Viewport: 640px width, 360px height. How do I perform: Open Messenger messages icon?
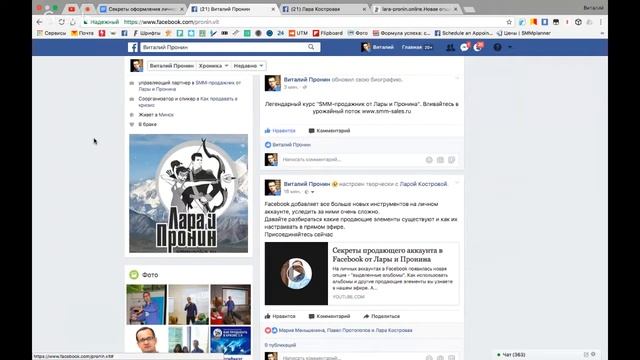(x=464, y=47)
